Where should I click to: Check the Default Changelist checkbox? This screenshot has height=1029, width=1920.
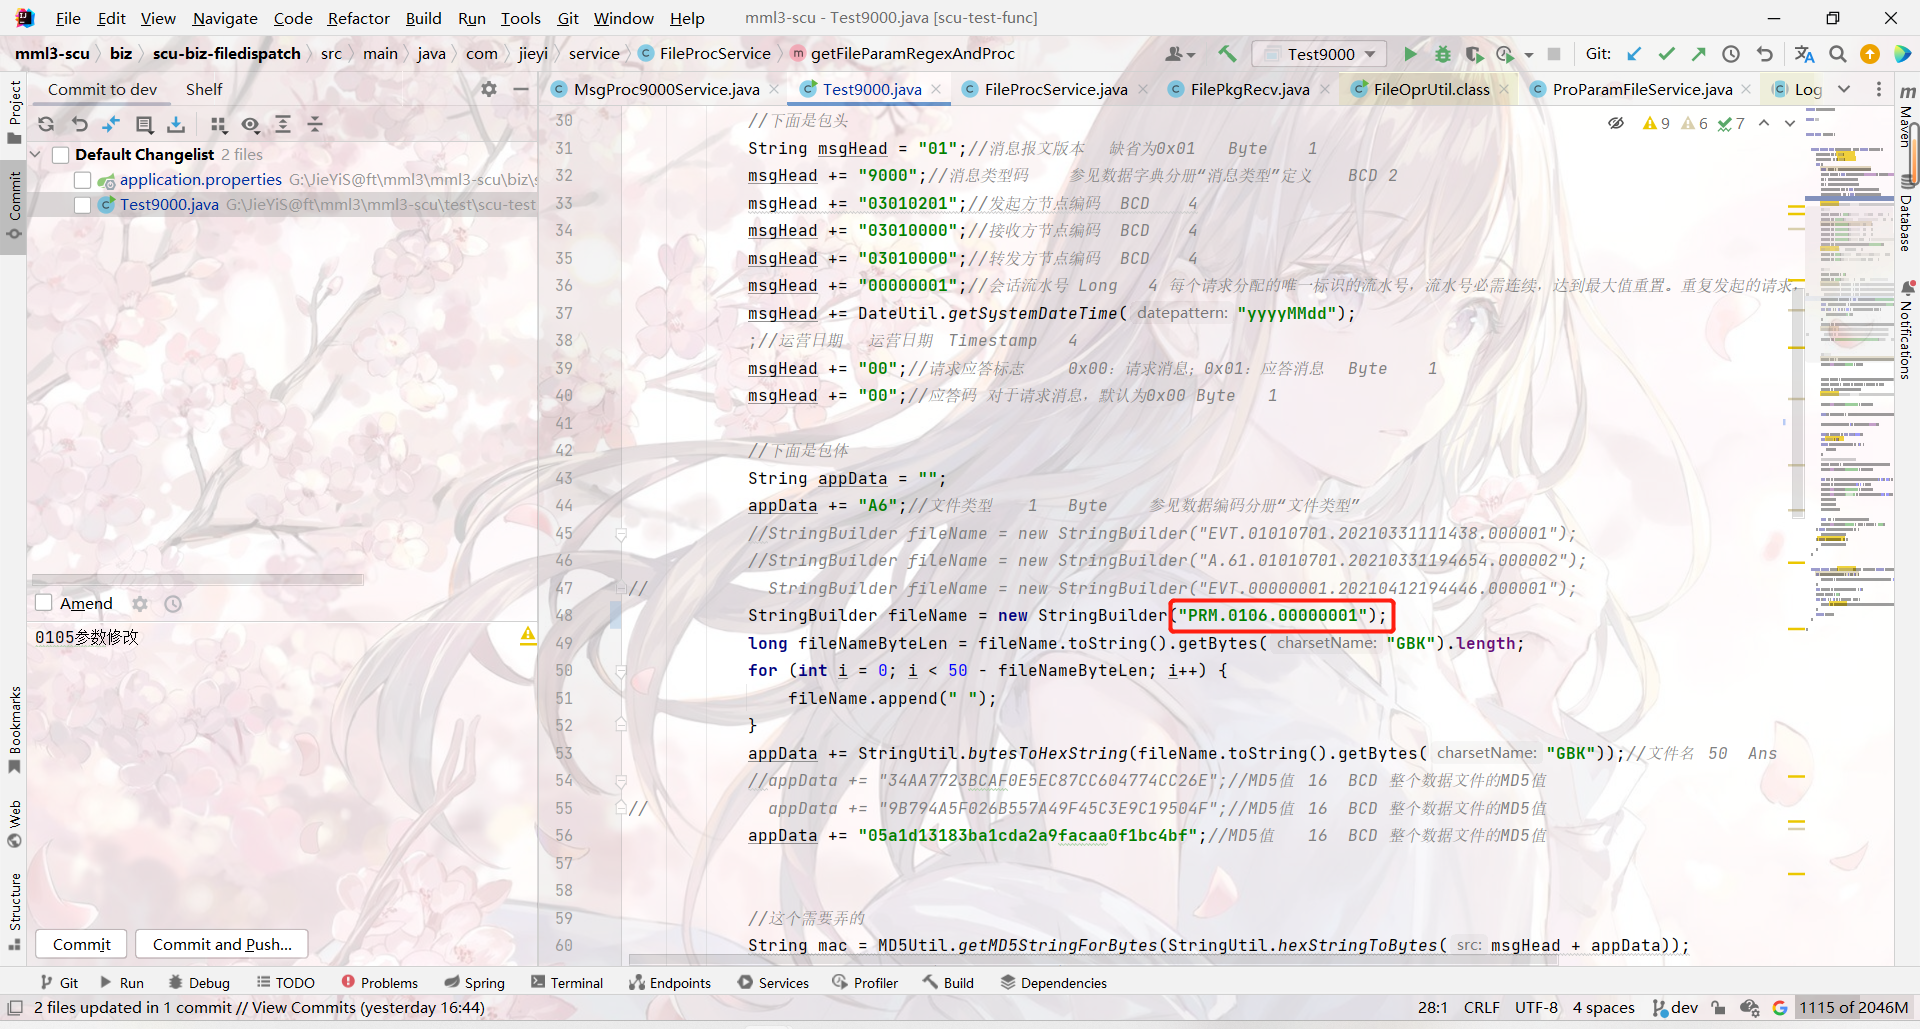pyautogui.click(x=61, y=155)
